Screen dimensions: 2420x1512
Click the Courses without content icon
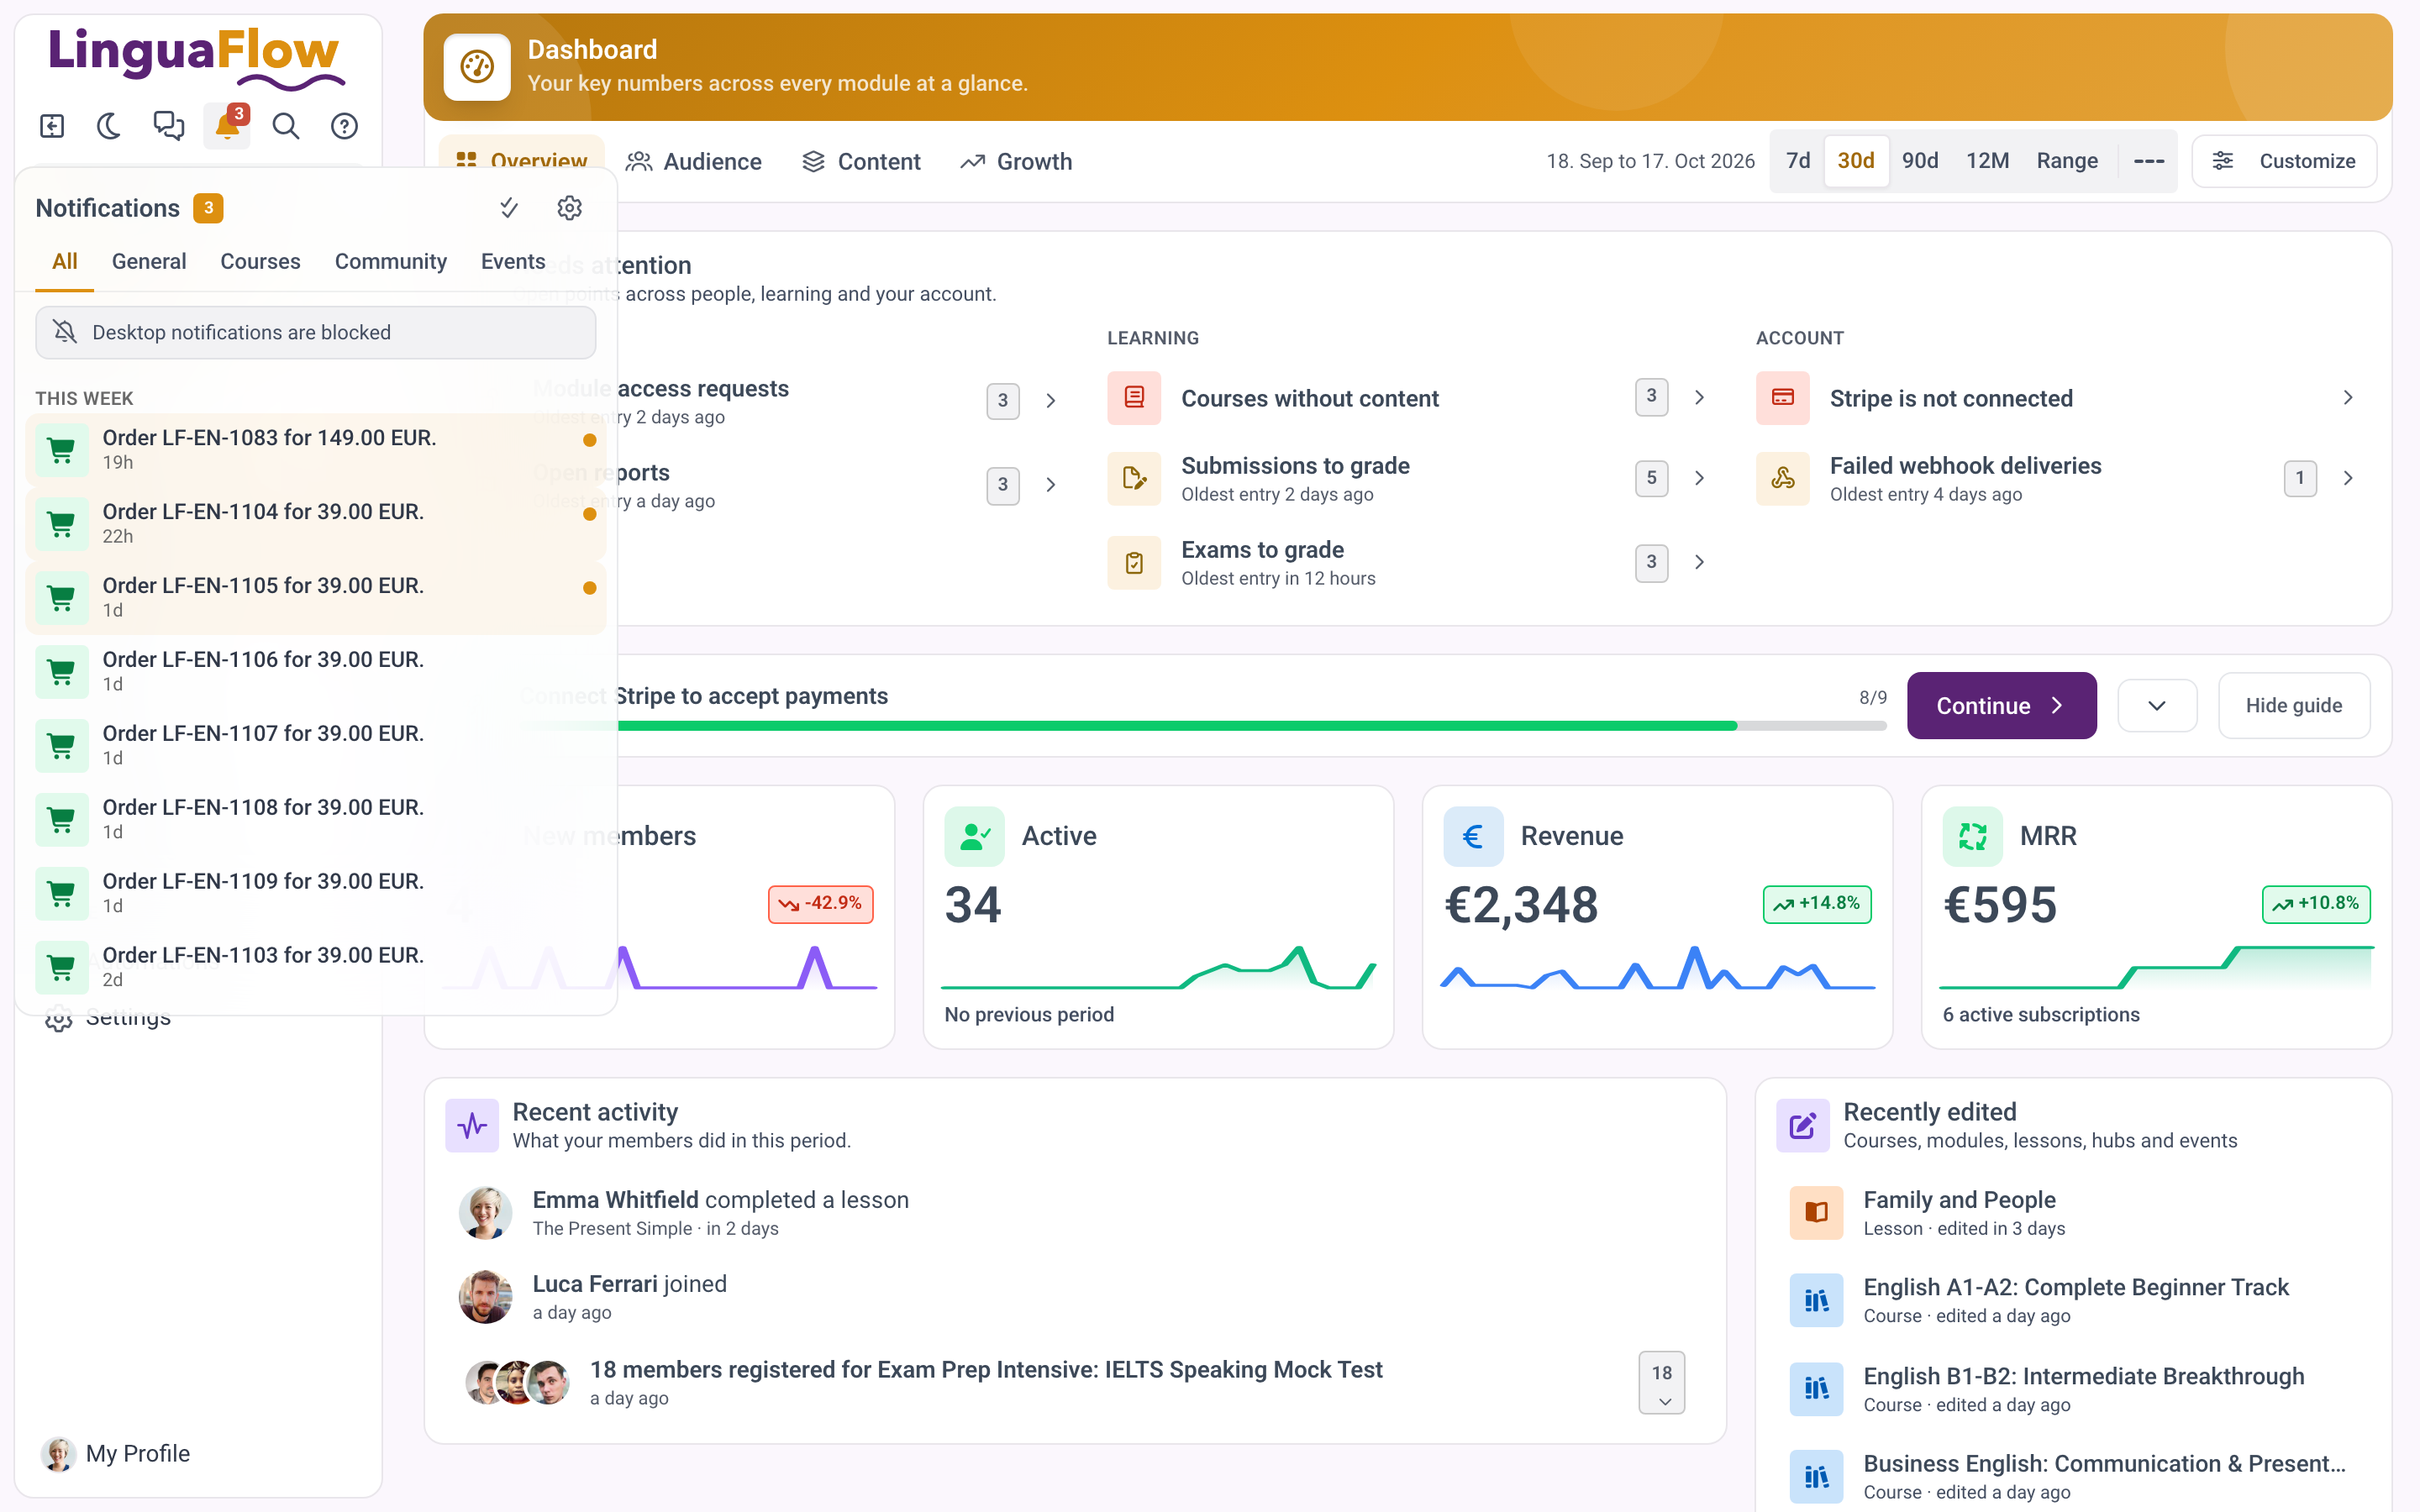[1134, 398]
